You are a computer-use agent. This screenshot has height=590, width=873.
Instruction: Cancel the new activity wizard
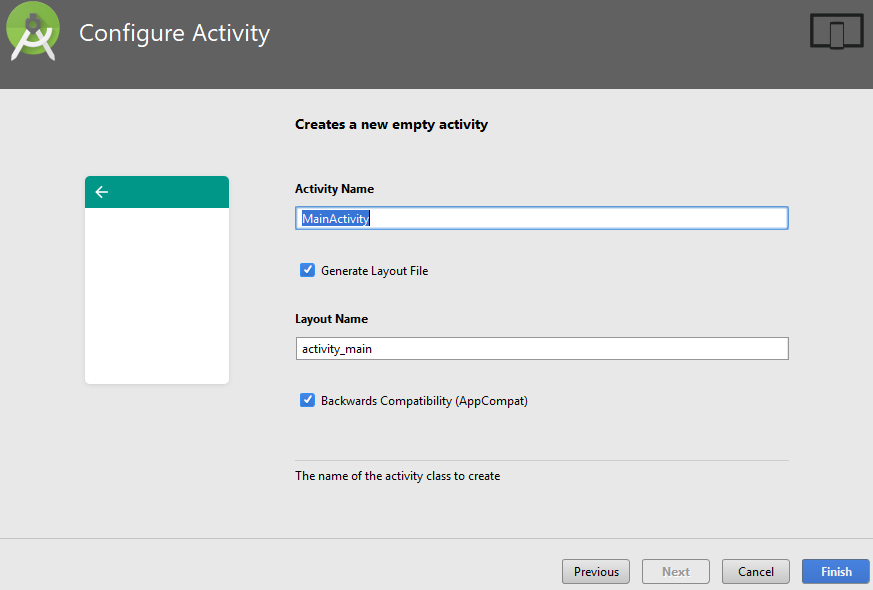click(756, 572)
